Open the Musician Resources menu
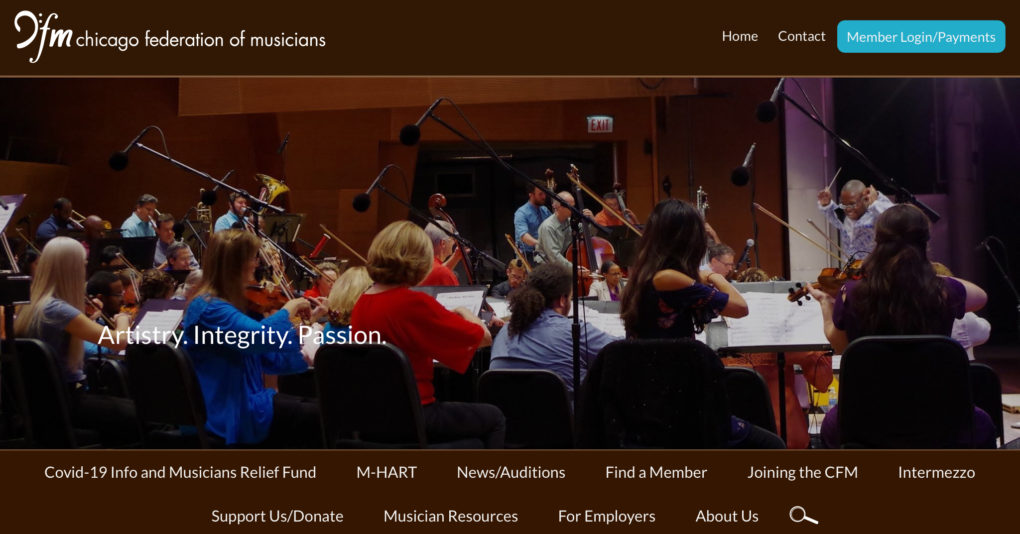 pos(450,516)
